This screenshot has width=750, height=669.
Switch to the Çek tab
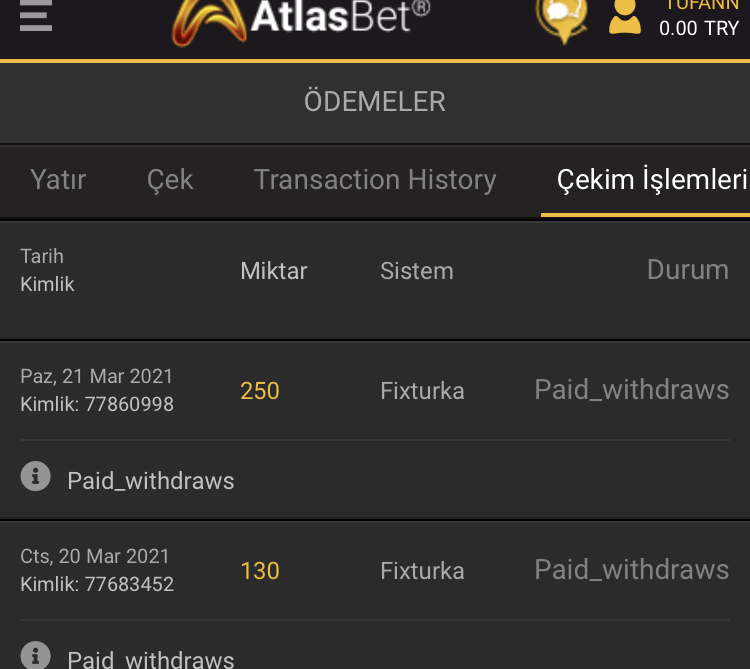170,180
